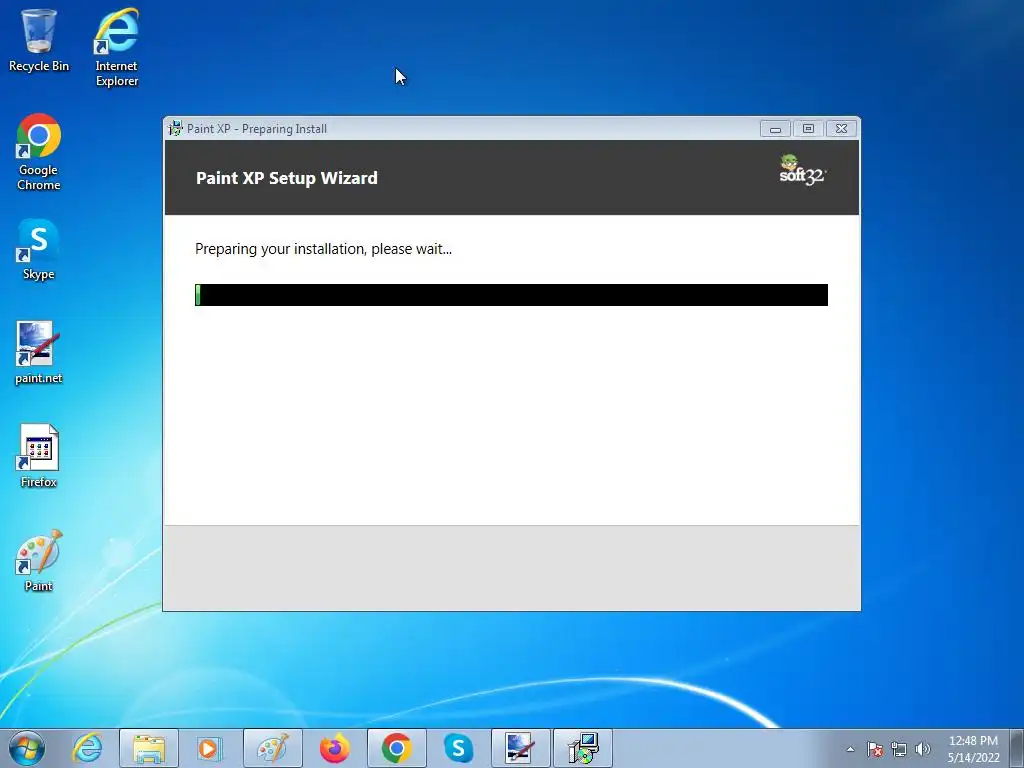Show hidden system tray icons arrow
1024x768 pixels.
850,749
